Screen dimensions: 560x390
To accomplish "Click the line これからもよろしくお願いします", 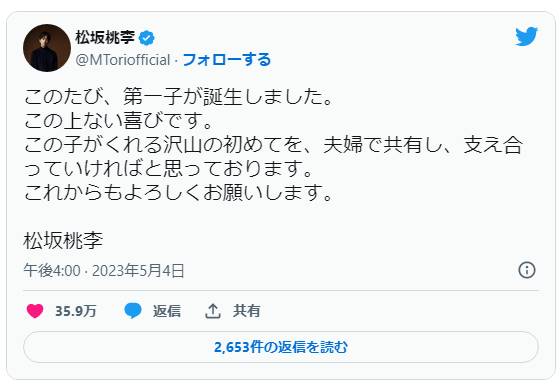I will click(178, 192).
